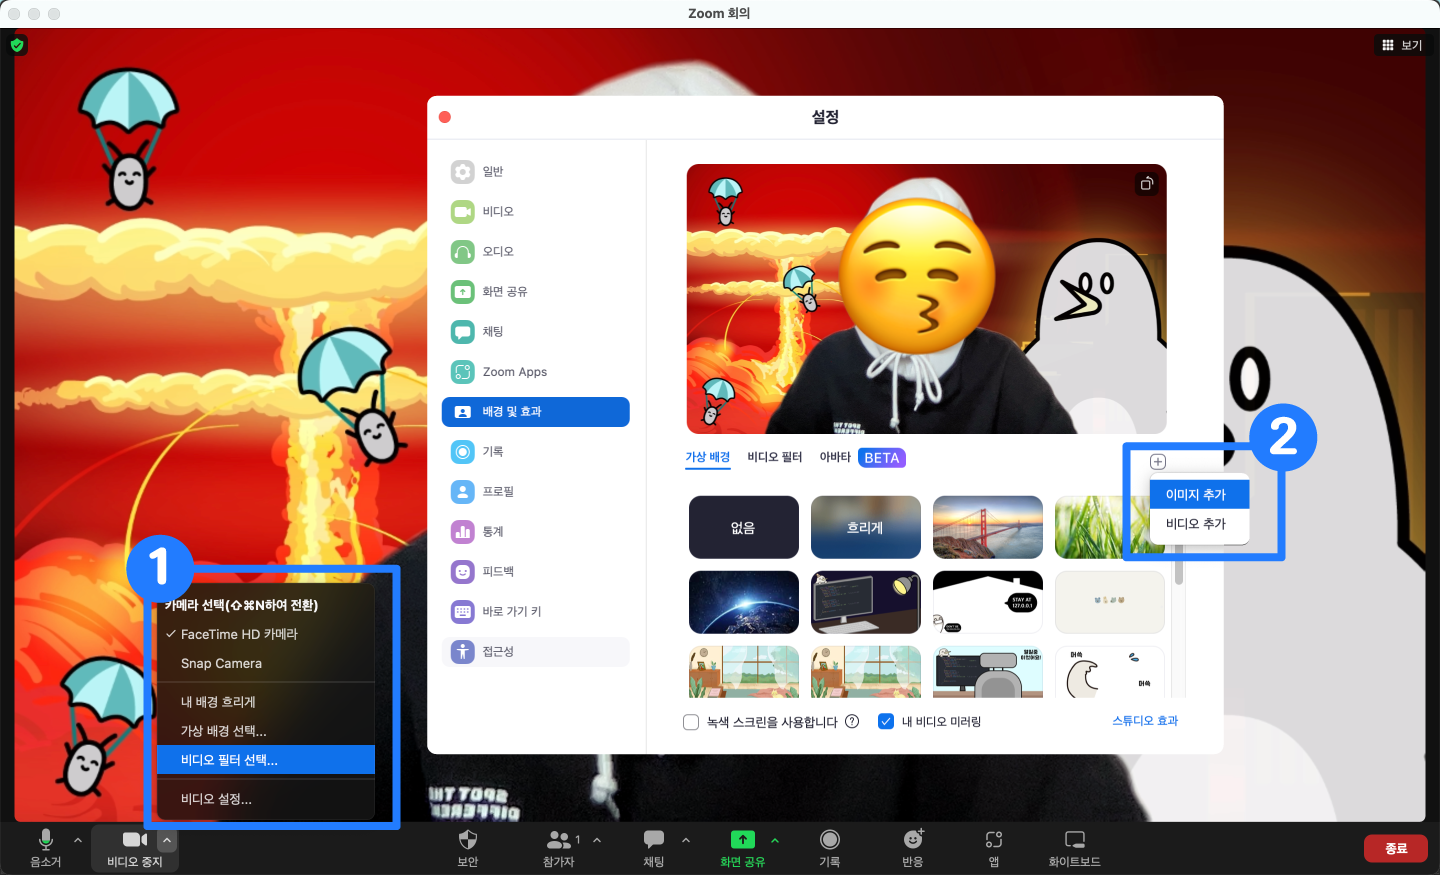Uncheck 내 비디오 미러링
1440x875 pixels.
(885, 722)
